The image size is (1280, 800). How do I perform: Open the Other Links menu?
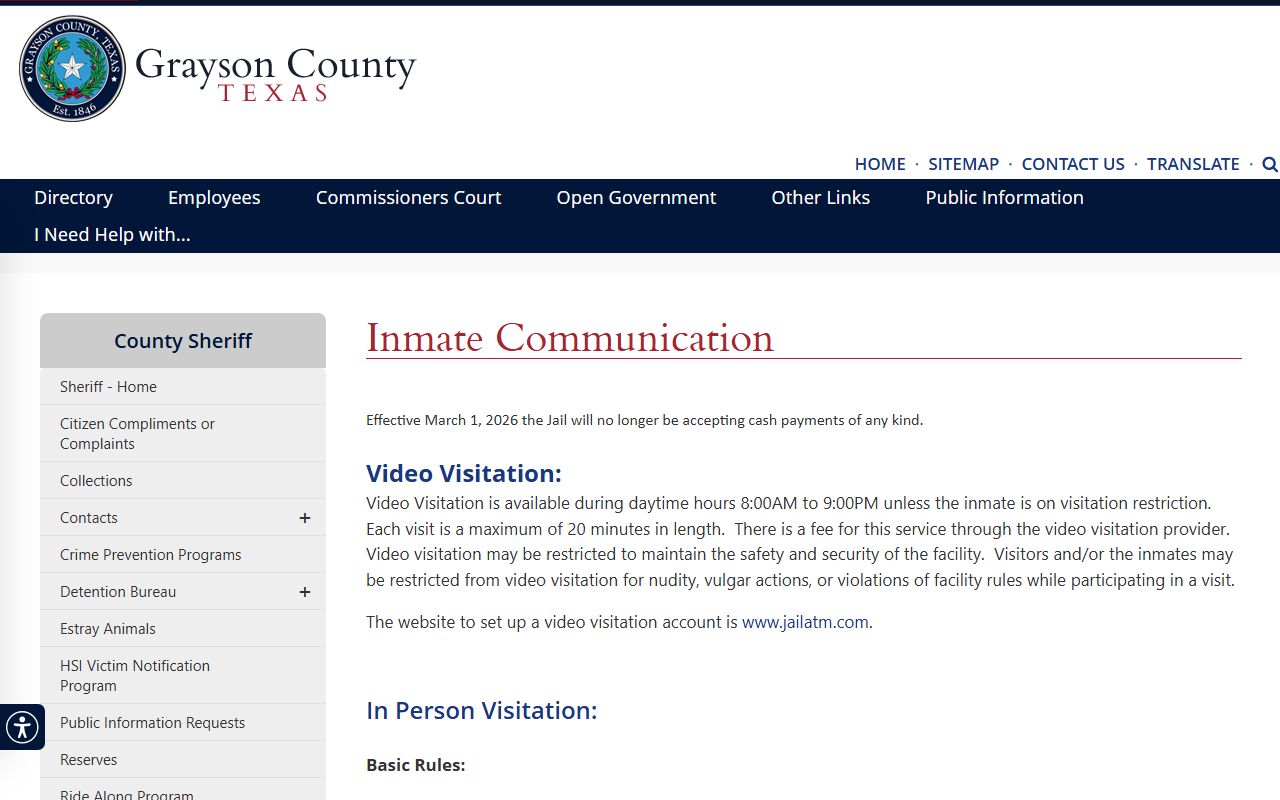pos(821,198)
